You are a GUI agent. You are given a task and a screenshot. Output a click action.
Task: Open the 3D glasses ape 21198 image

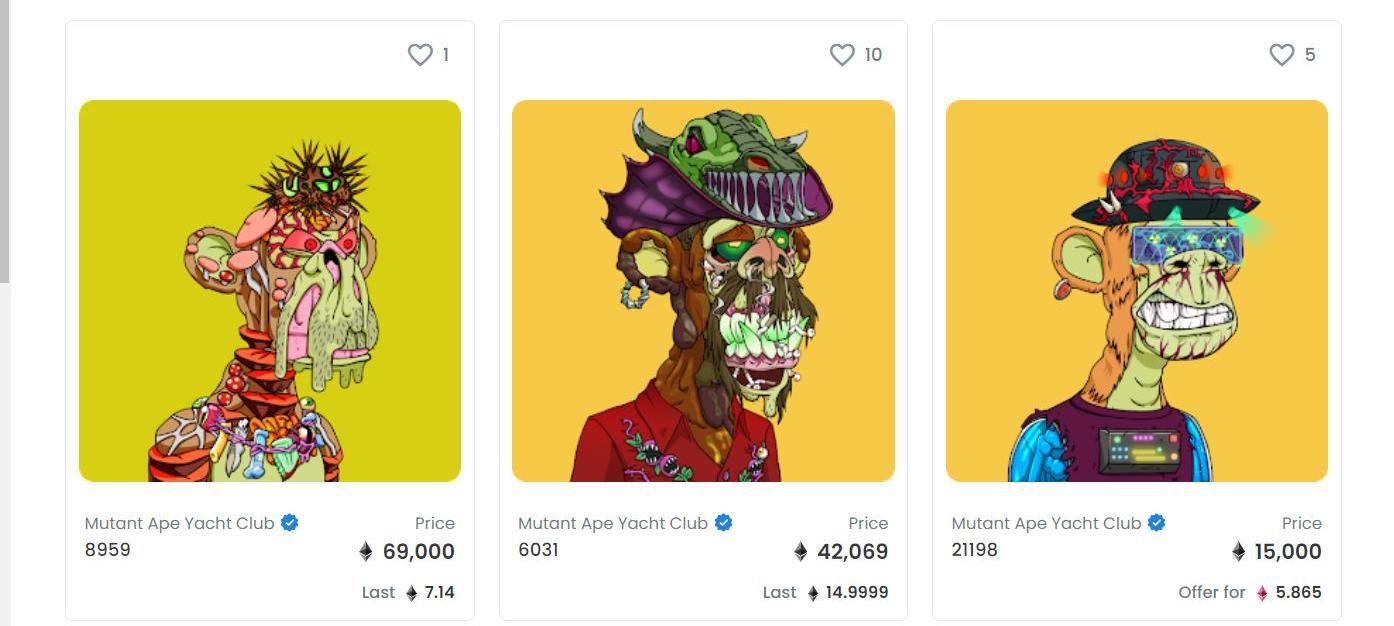pyautogui.click(x=1137, y=291)
